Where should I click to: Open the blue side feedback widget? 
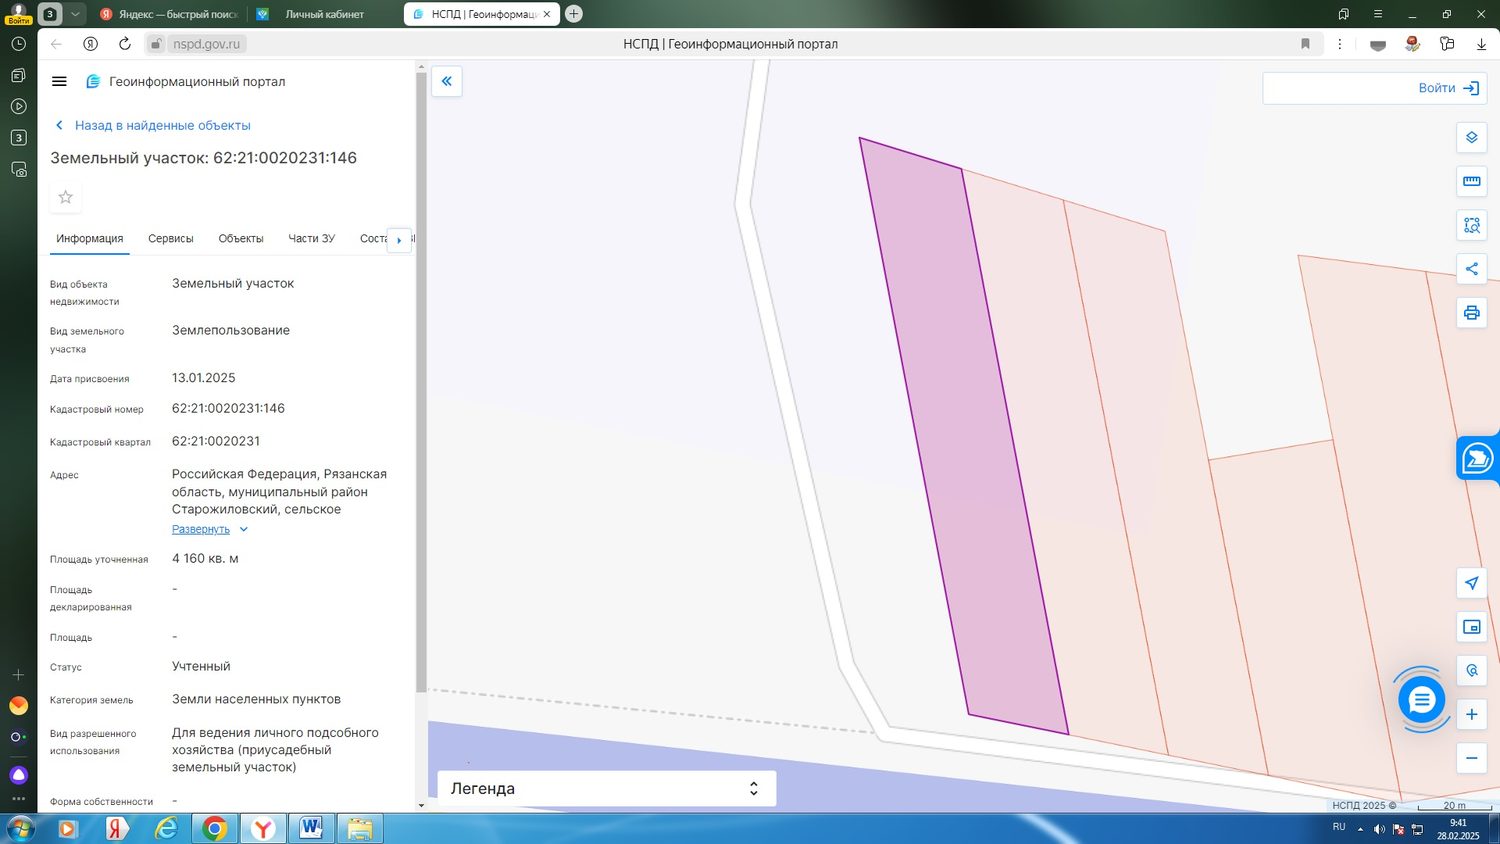tap(1478, 459)
